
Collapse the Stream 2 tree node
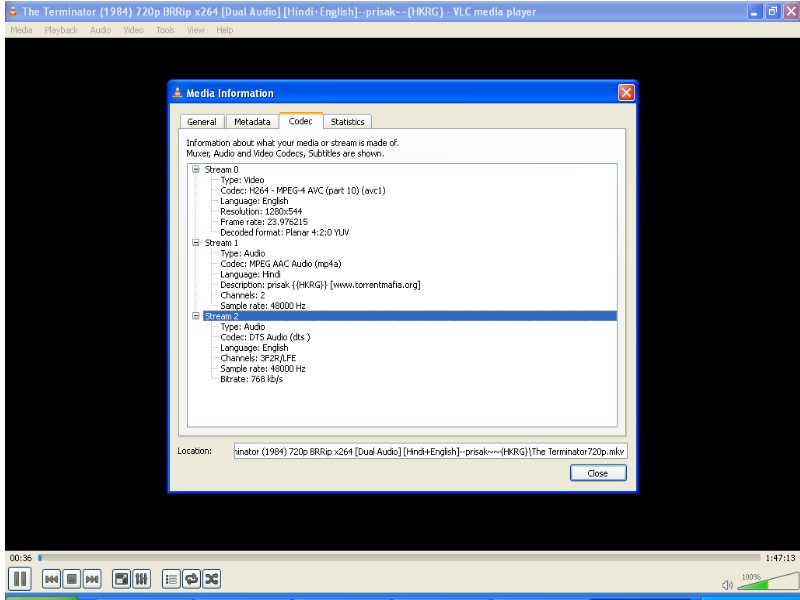[195, 316]
